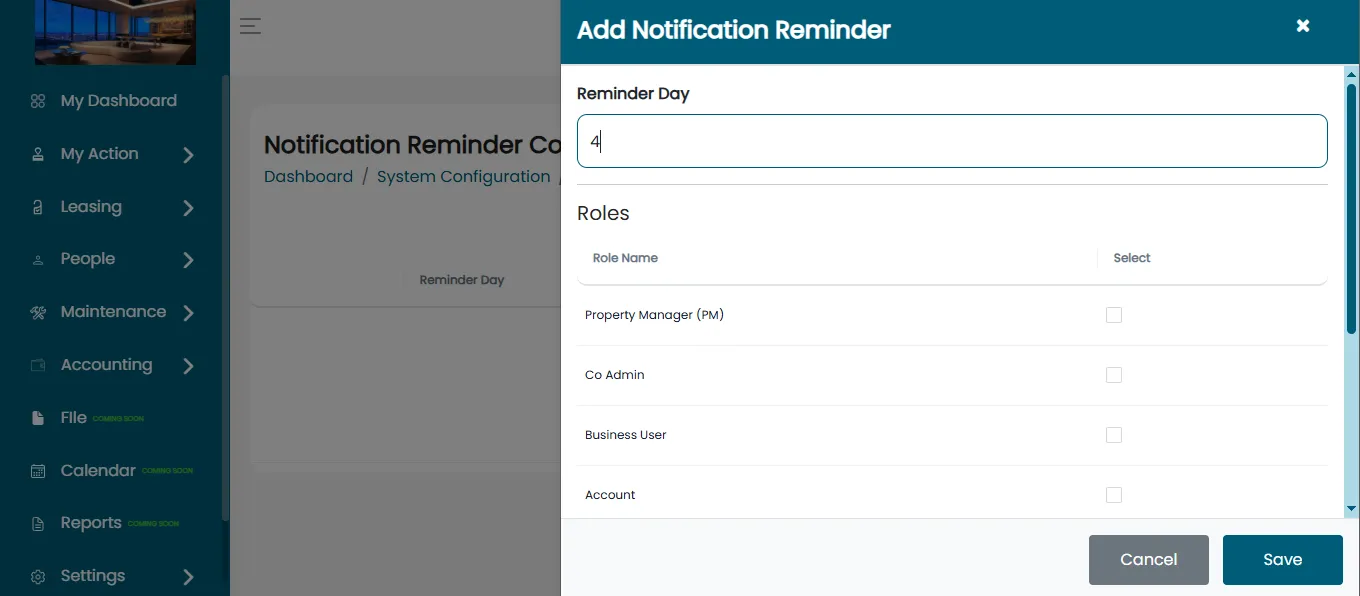
Task: Expand the People submenu chevron
Action: 189,260
